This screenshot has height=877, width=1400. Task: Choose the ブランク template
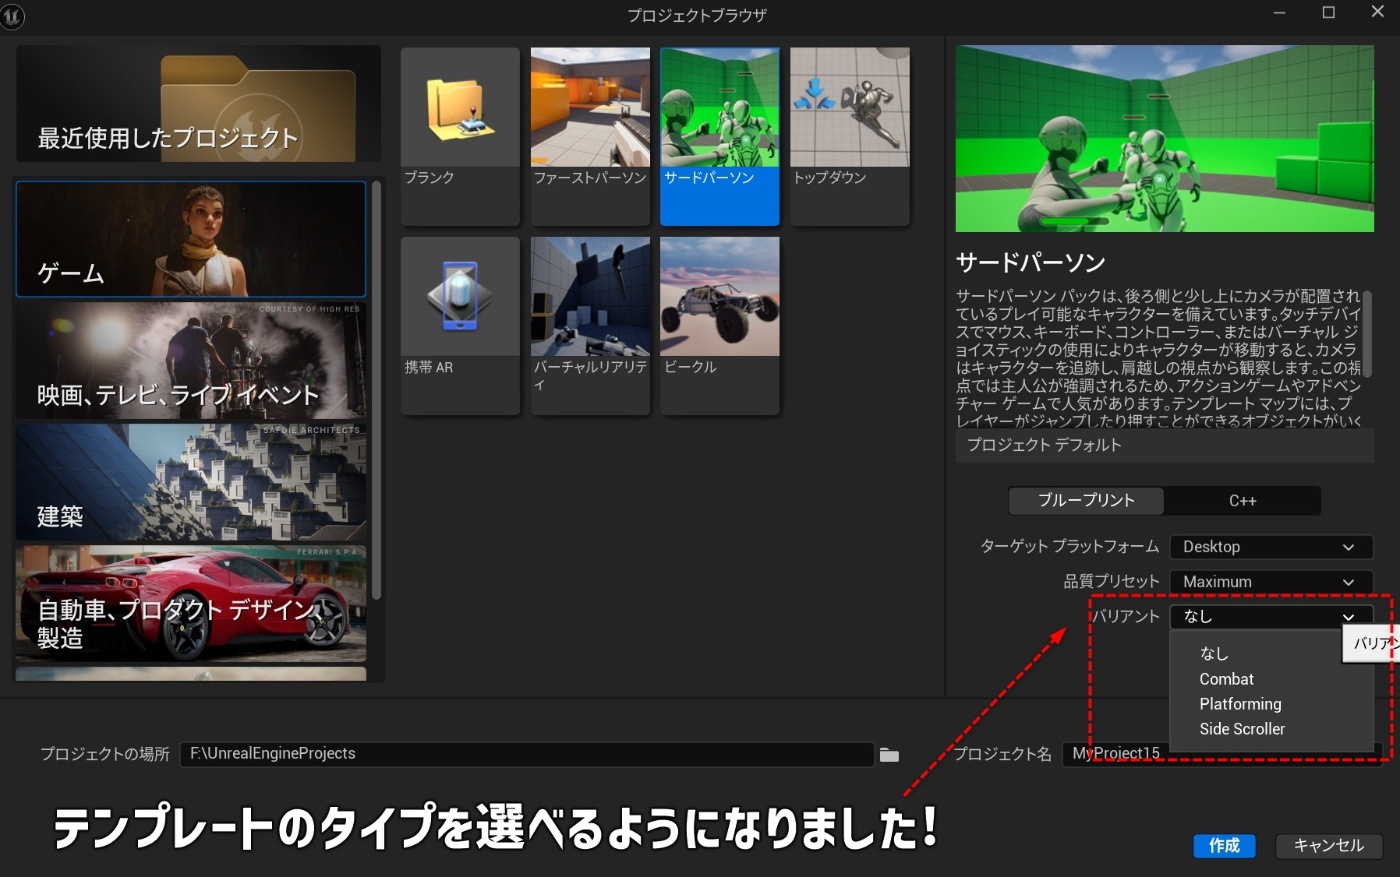(460, 136)
